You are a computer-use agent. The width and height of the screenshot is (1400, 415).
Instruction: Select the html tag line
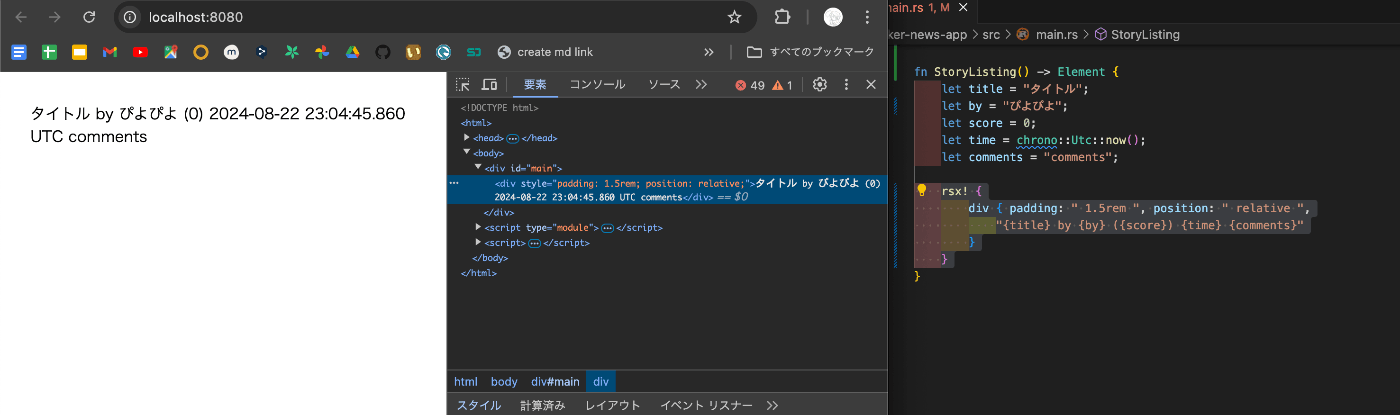pyautogui.click(x=476, y=122)
